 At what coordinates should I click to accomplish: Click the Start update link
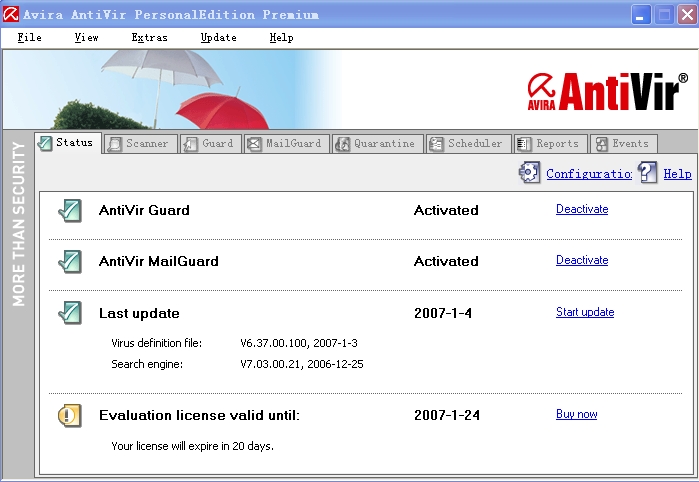tap(585, 312)
